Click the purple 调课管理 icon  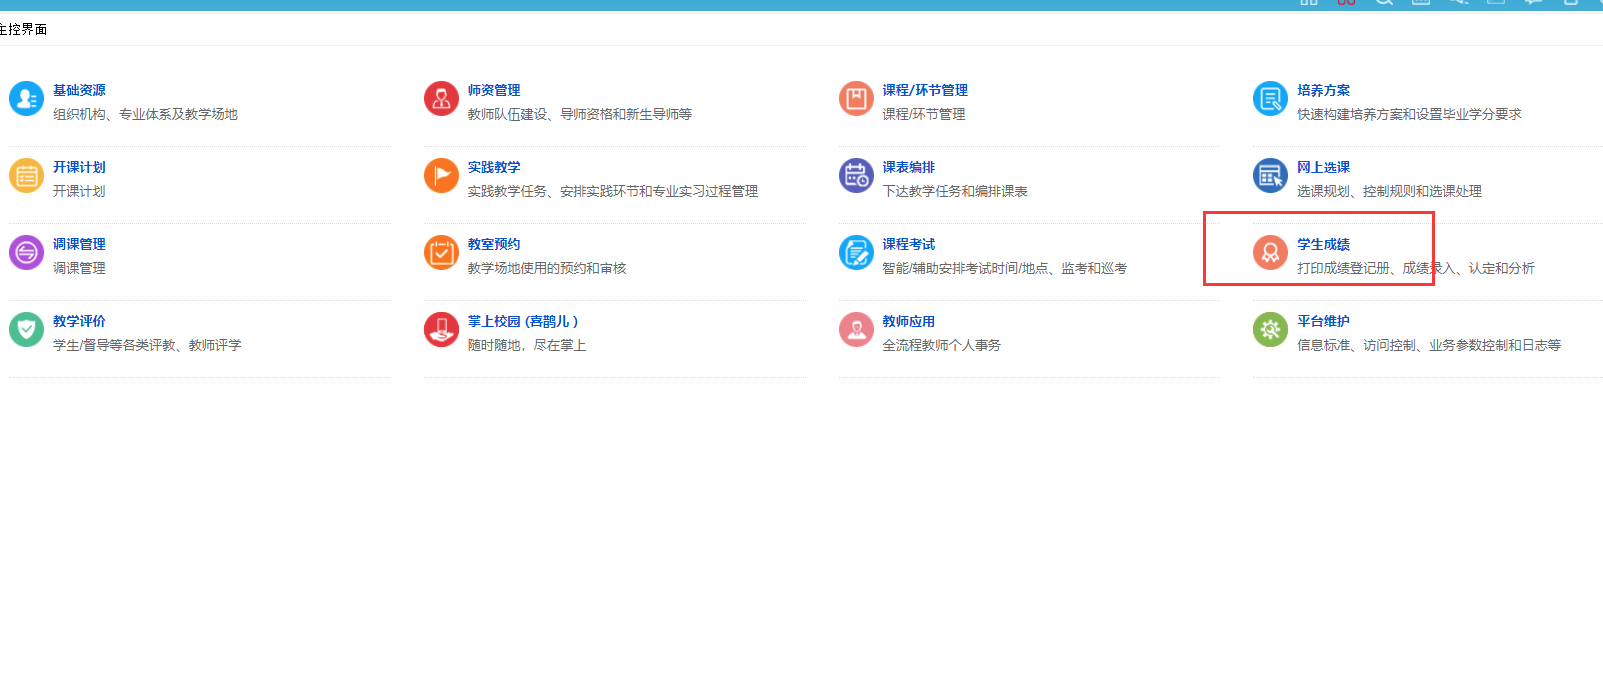point(26,253)
